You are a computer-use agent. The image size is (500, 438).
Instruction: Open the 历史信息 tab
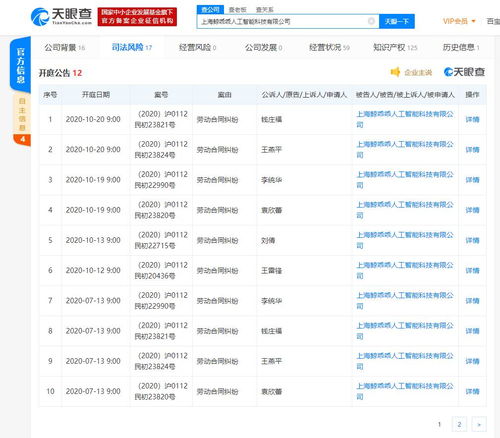pyautogui.click(x=461, y=47)
